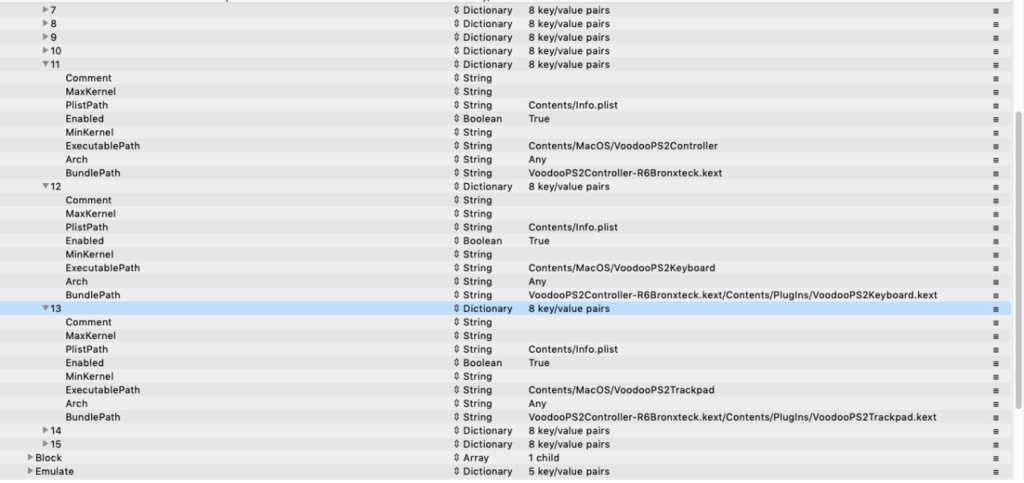The image size is (1024, 483).
Task: Click the row handle icon for item 13
Action: tap(995, 309)
